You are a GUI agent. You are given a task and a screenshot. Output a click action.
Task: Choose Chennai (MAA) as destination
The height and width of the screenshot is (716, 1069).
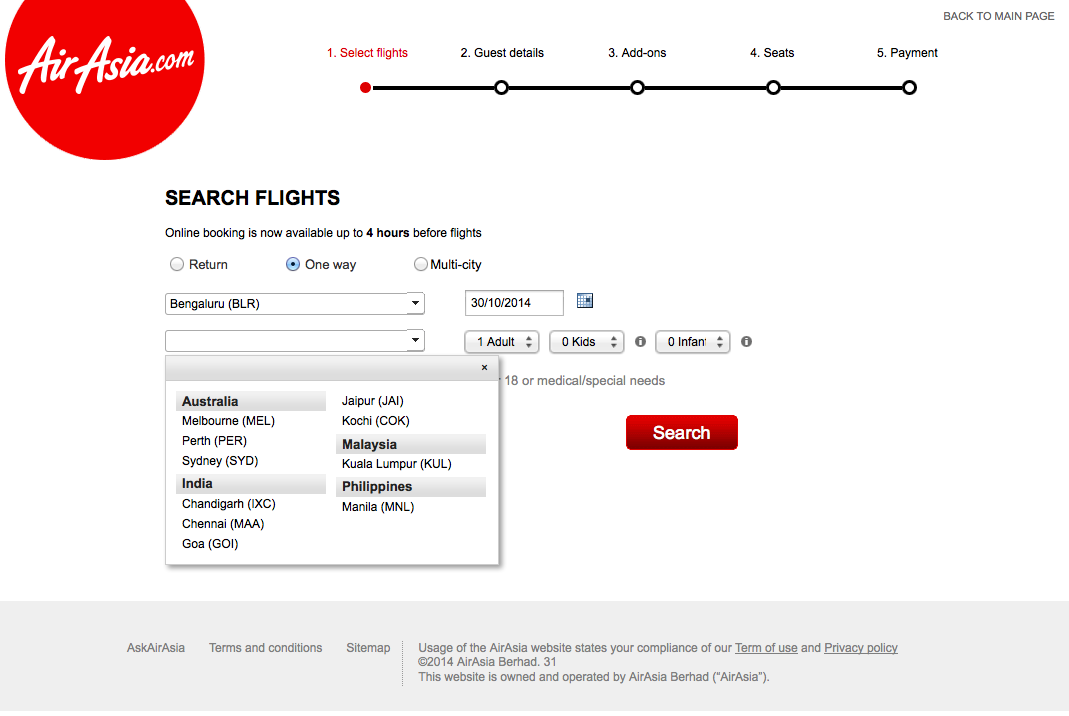[223, 524]
